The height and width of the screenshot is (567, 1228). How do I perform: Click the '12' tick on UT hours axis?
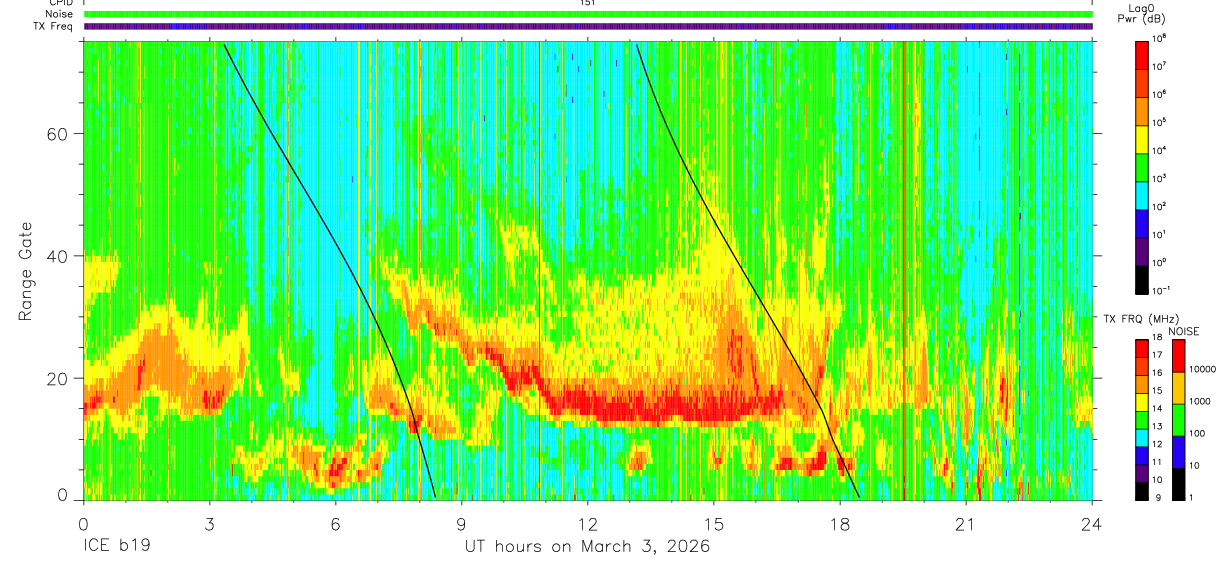click(588, 524)
